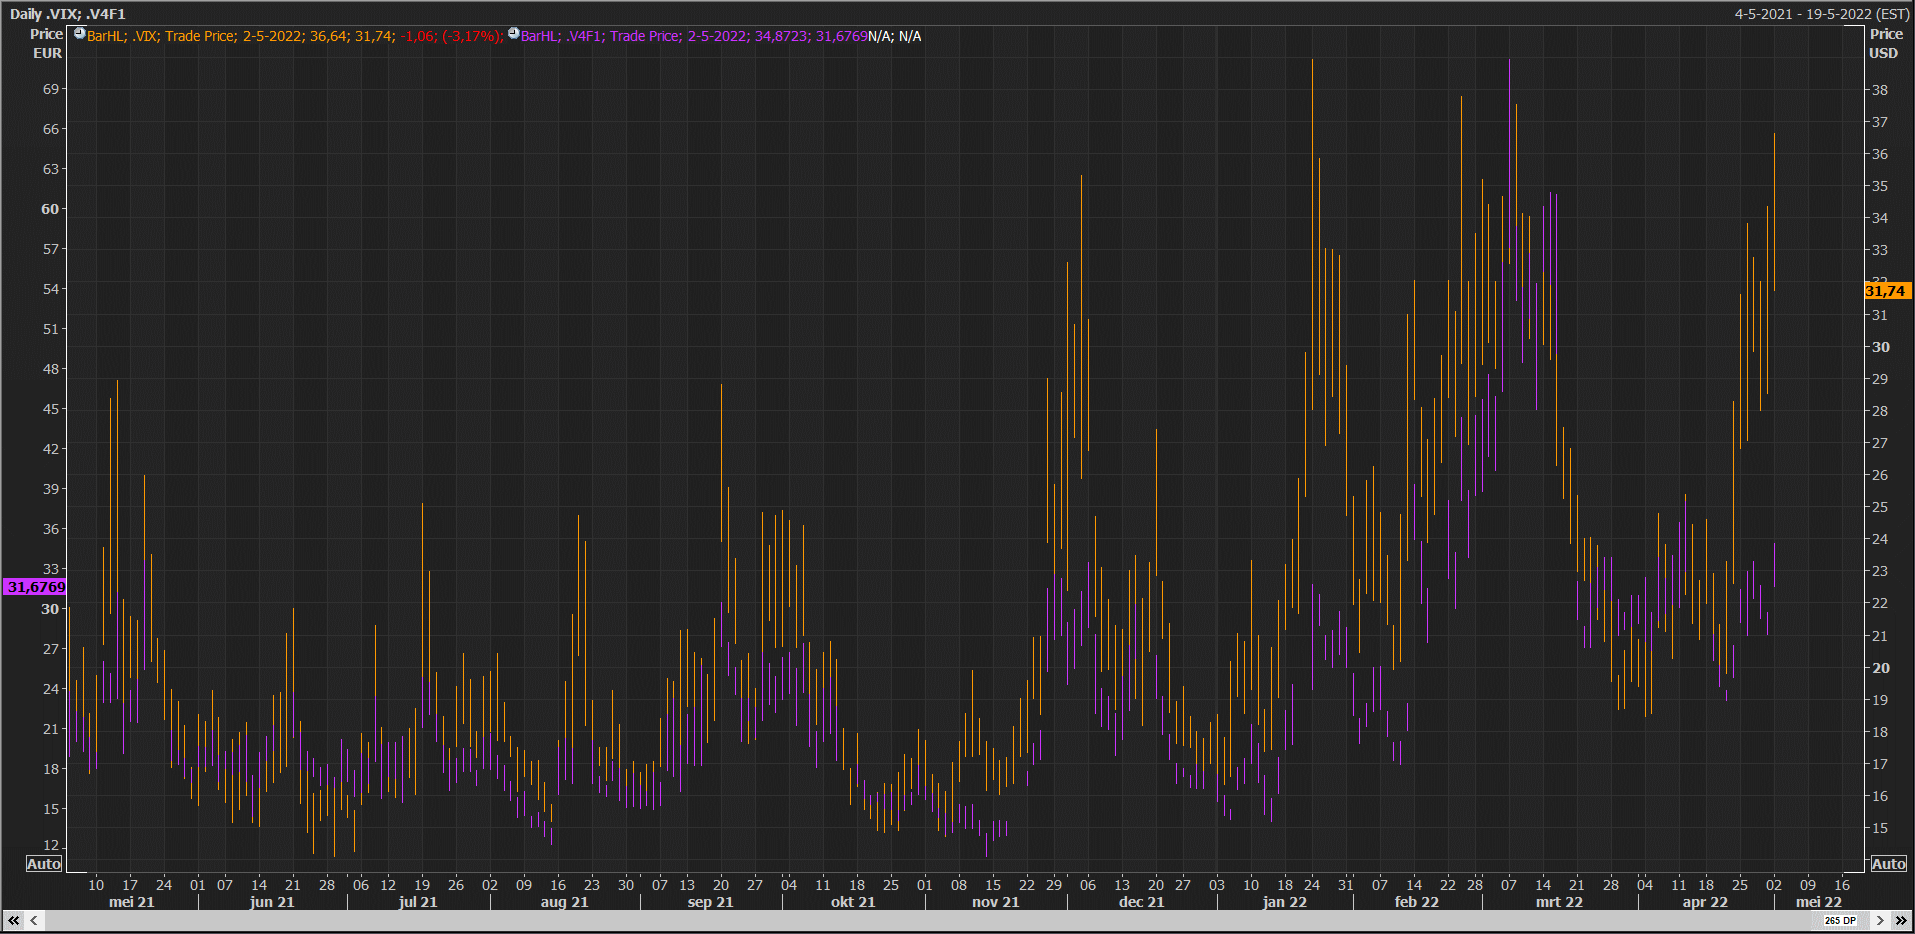Click the 'jun 21' month label
Screen dimensions: 1915x934
tap(272, 902)
